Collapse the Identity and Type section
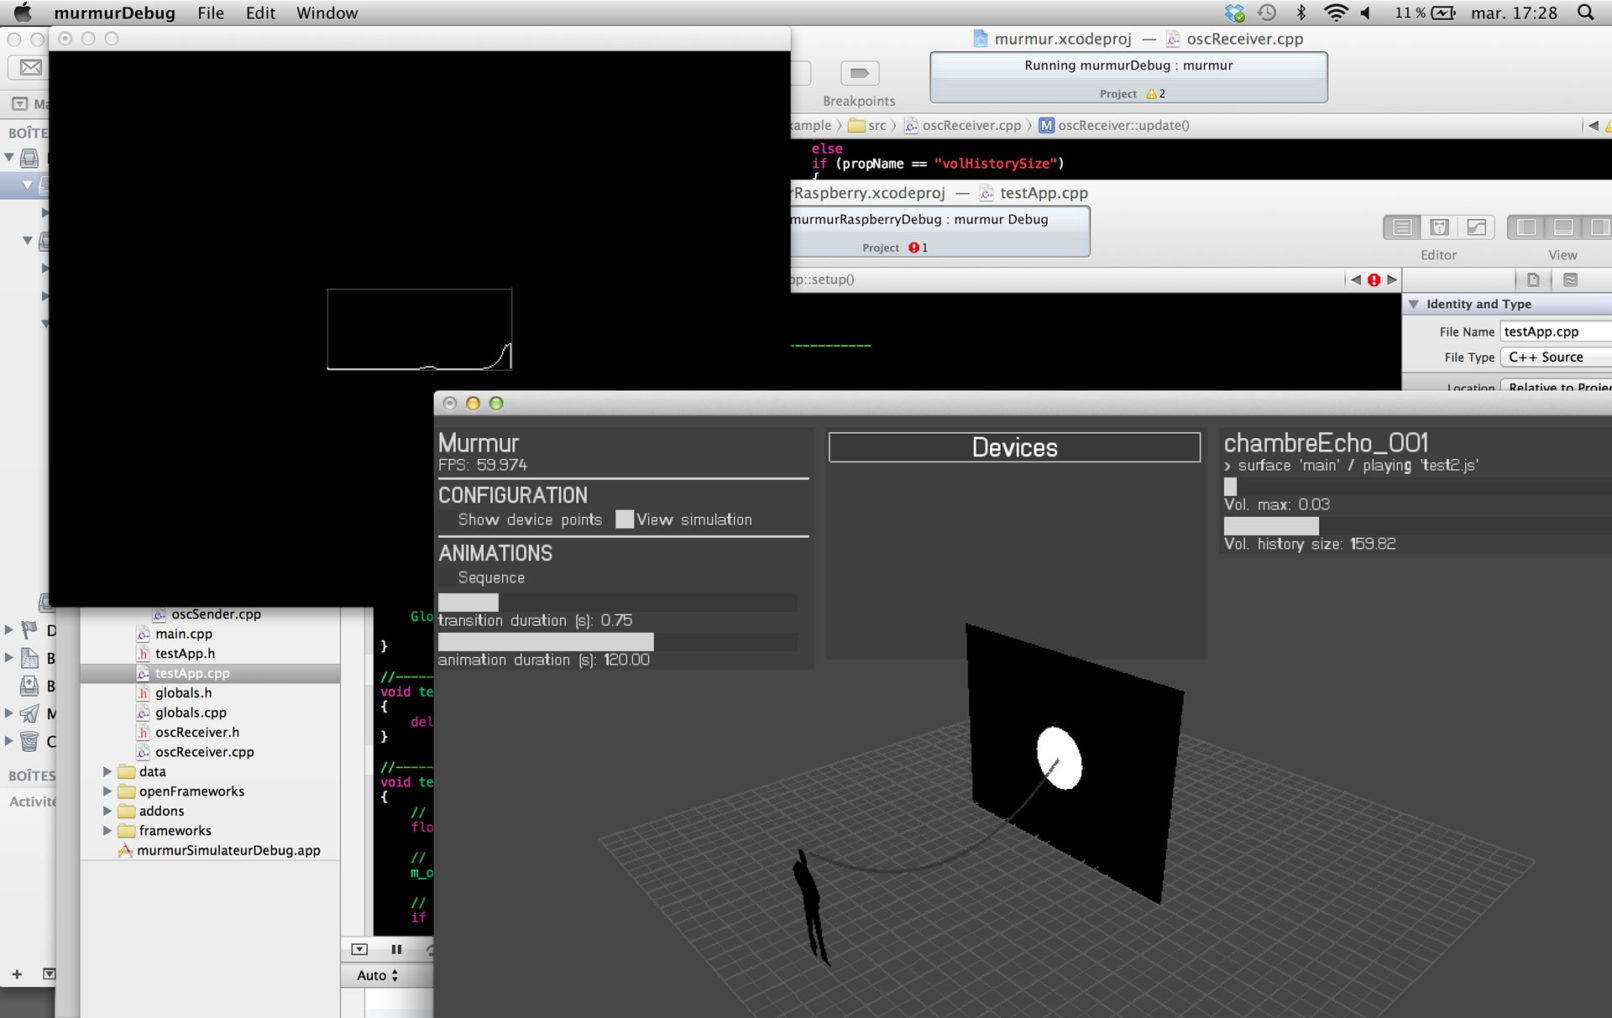 [x=1414, y=304]
